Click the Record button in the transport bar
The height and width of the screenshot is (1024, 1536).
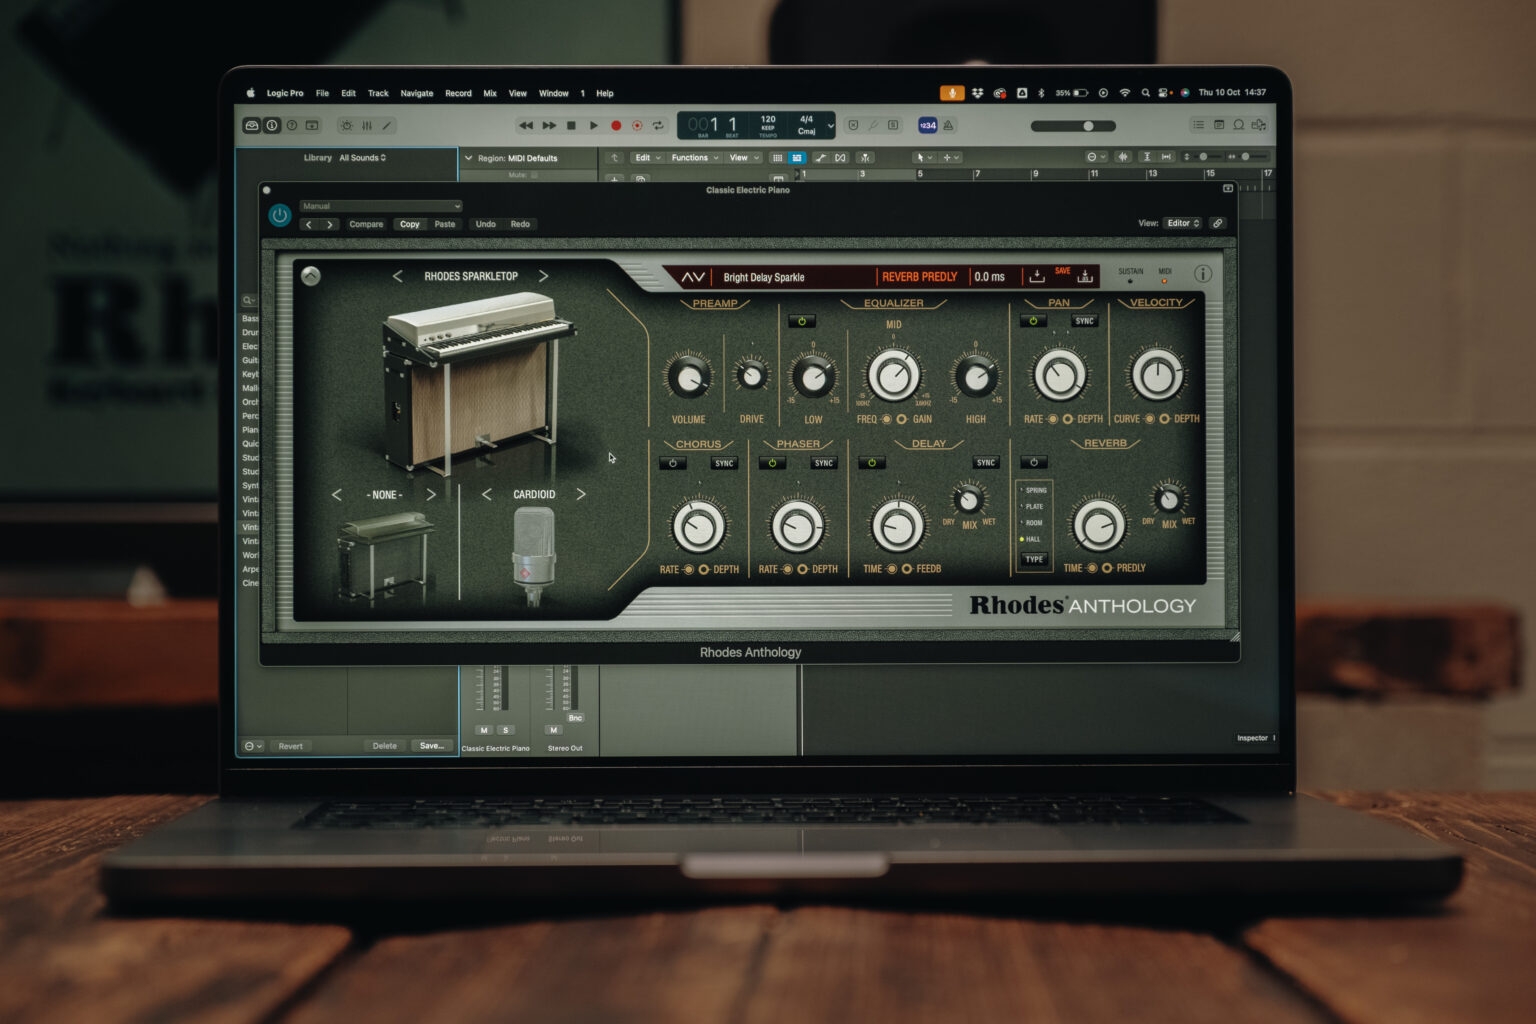click(x=615, y=125)
